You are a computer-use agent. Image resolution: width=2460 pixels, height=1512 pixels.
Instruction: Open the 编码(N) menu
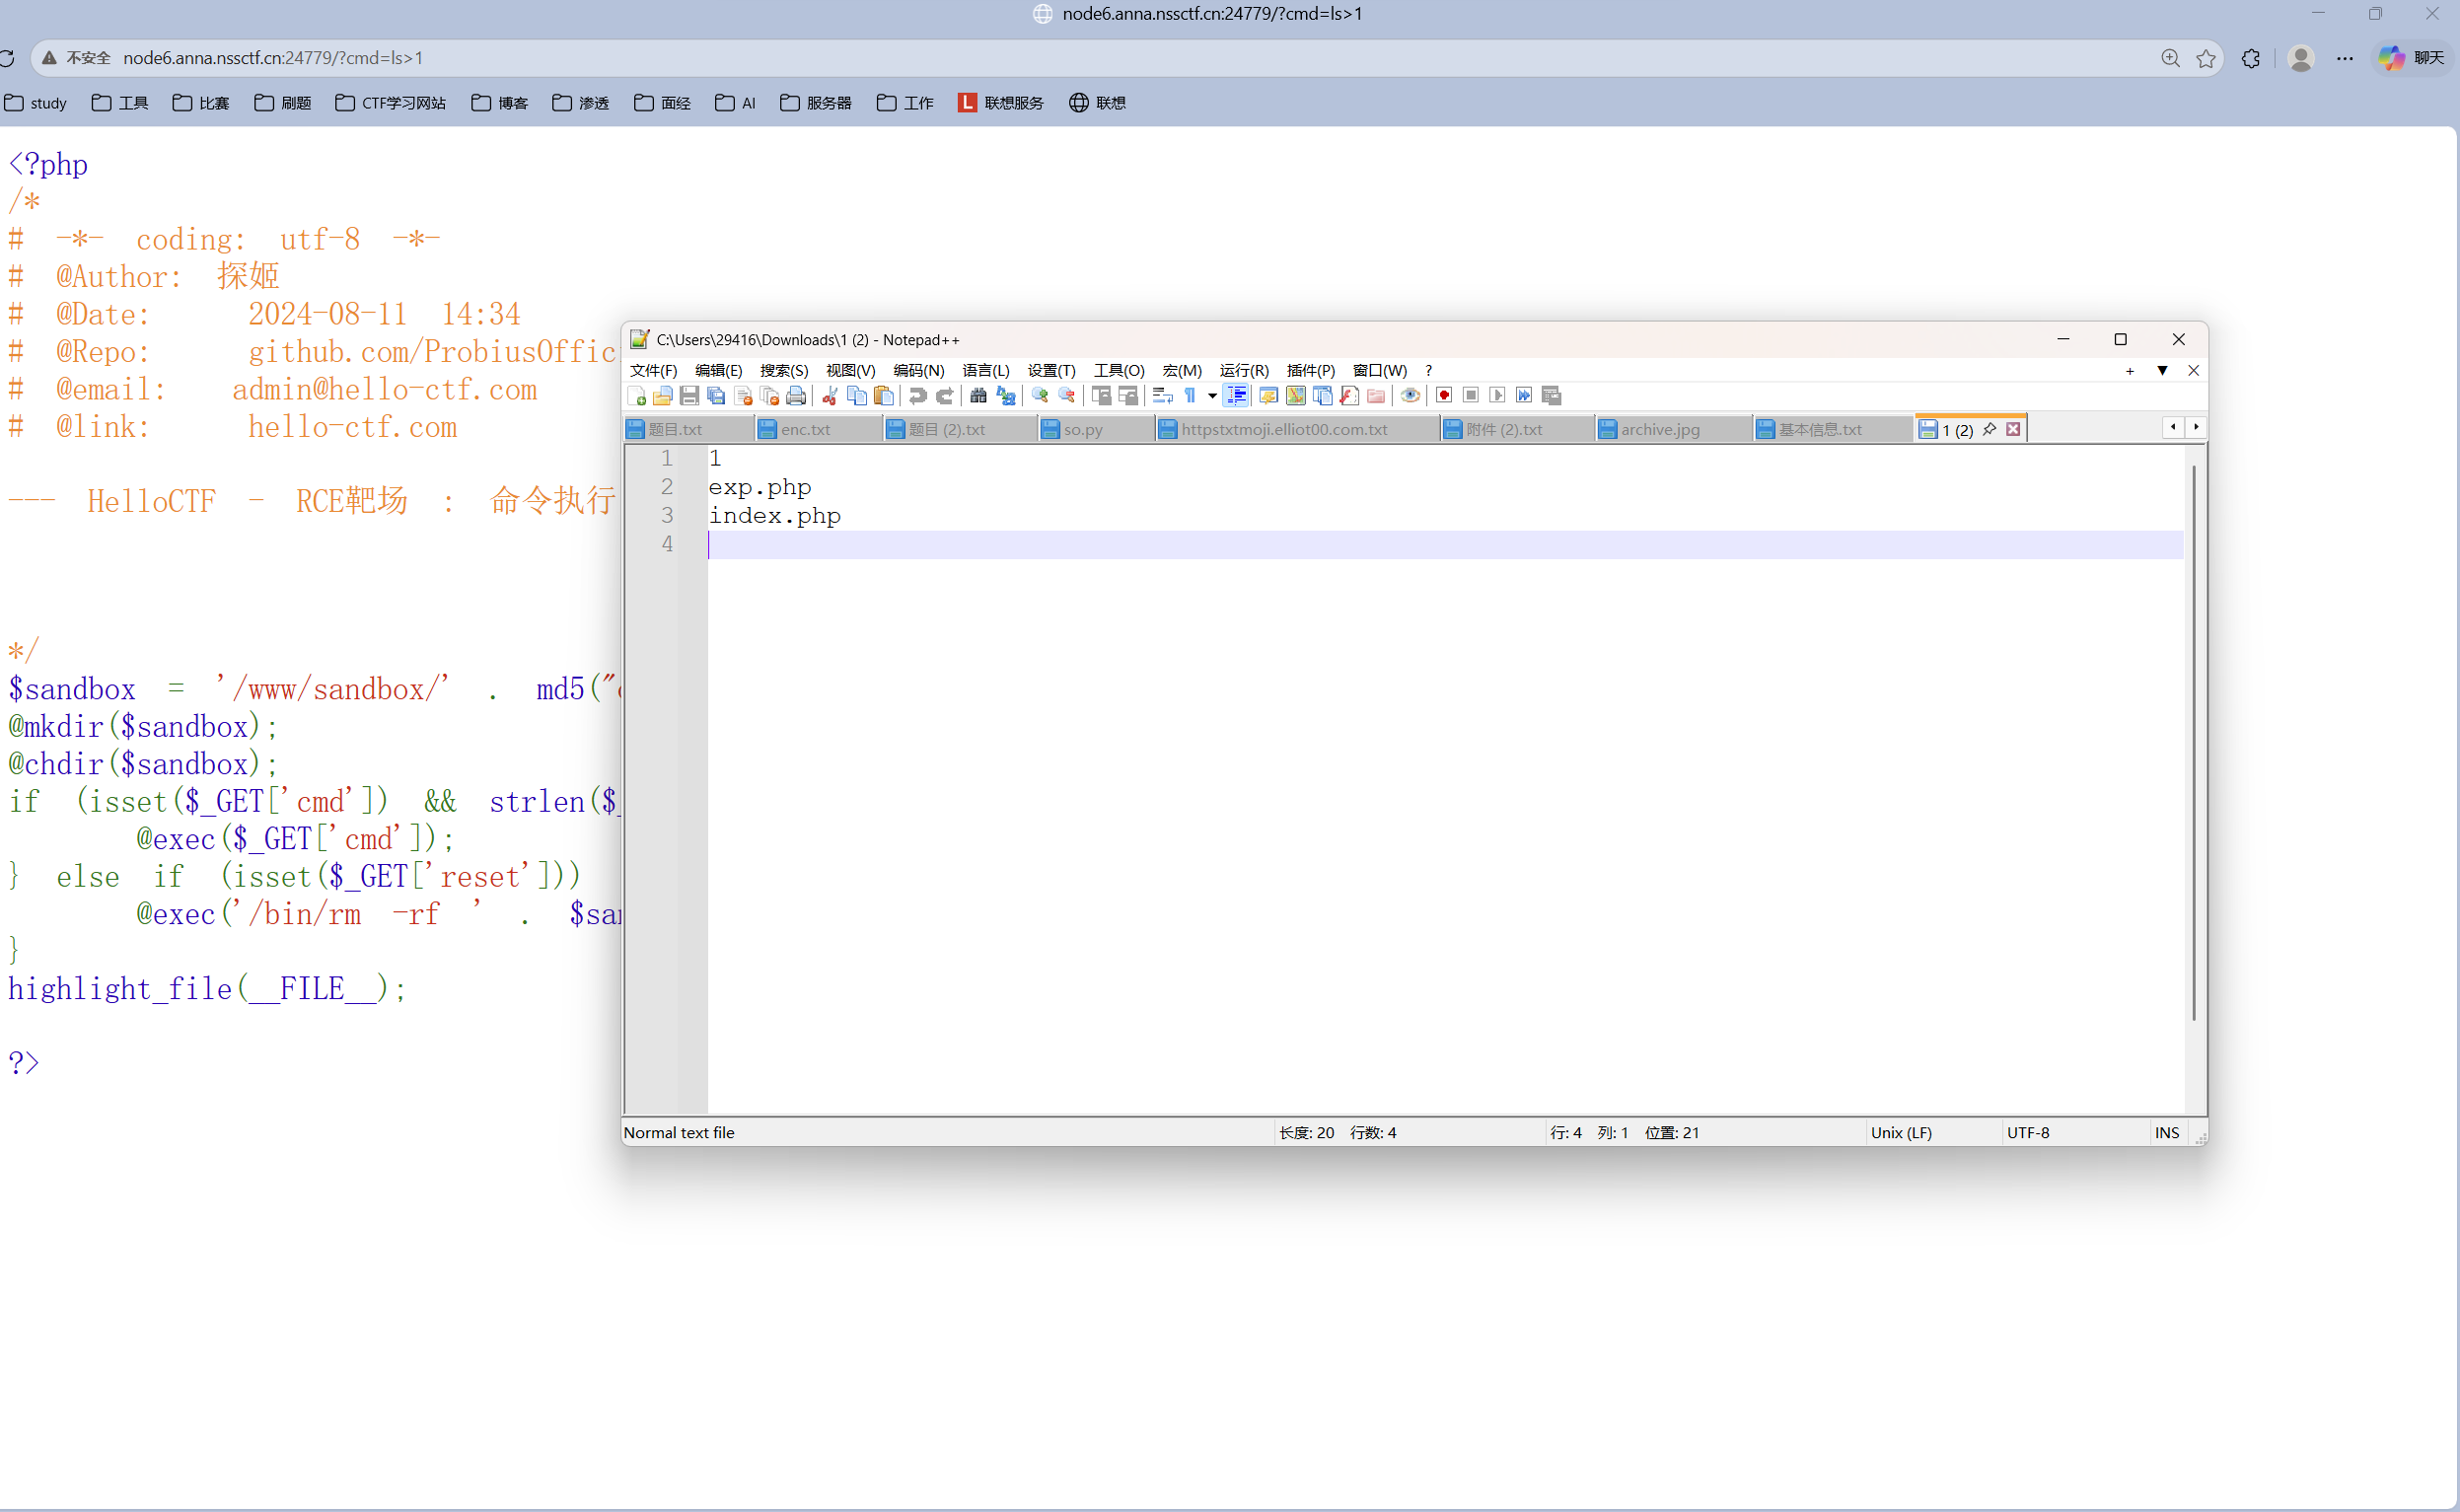pos(918,371)
